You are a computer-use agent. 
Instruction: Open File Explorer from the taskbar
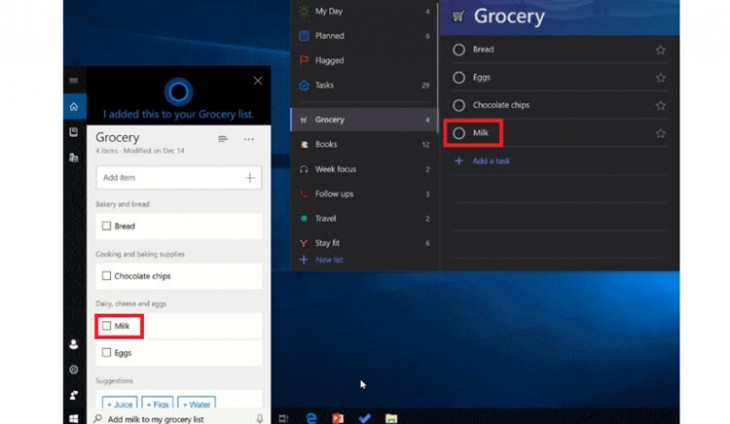[391, 418]
